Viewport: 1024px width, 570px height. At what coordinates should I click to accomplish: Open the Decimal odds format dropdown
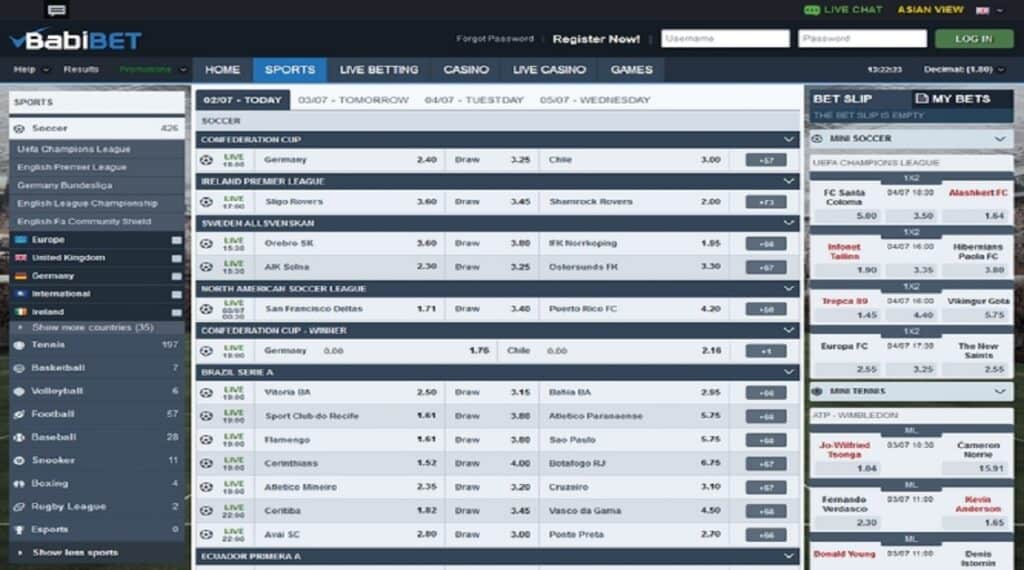point(964,69)
